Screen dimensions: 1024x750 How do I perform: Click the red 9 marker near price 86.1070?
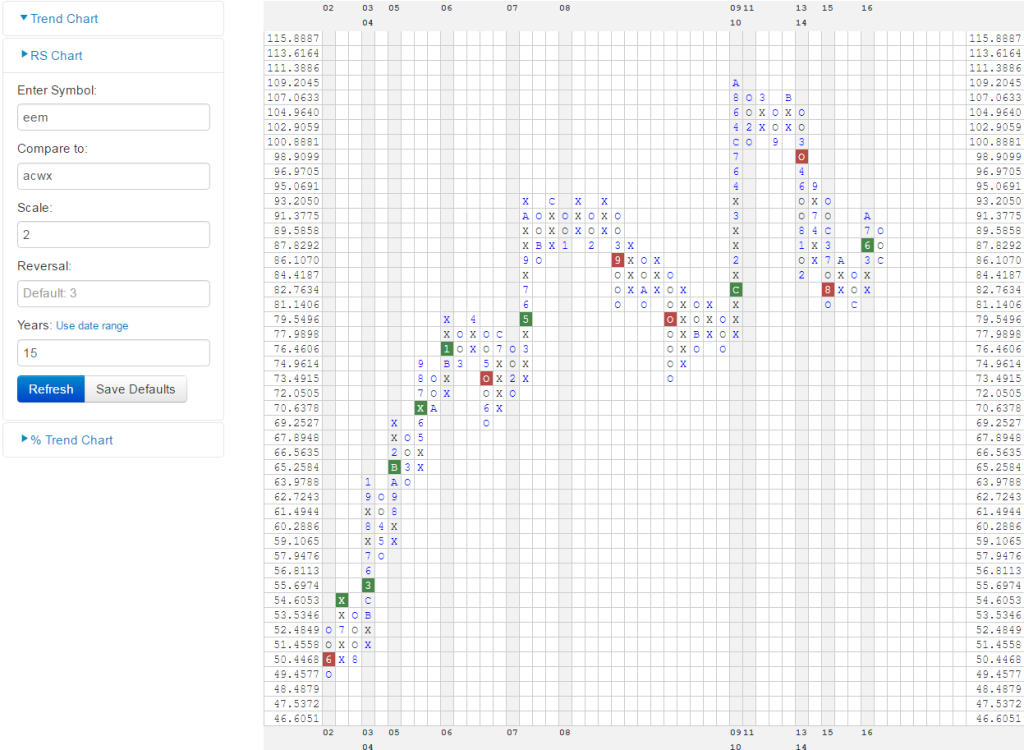coord(618,259)
